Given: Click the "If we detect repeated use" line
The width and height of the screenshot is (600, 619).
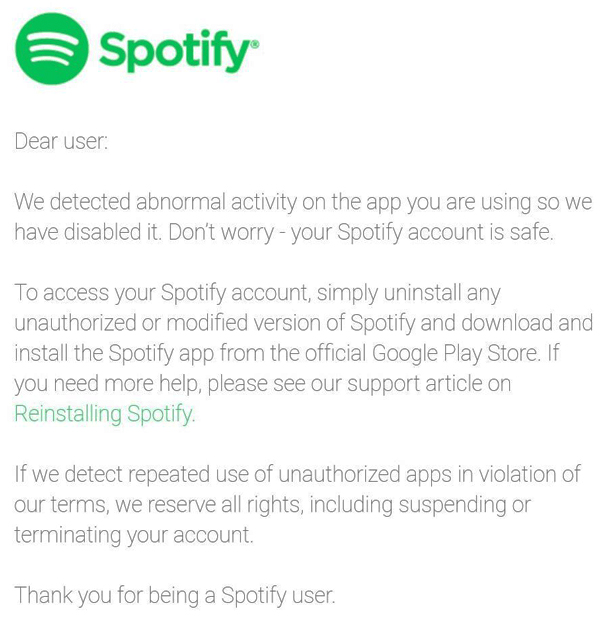Looking at the screenshot, I should point(297,474).
